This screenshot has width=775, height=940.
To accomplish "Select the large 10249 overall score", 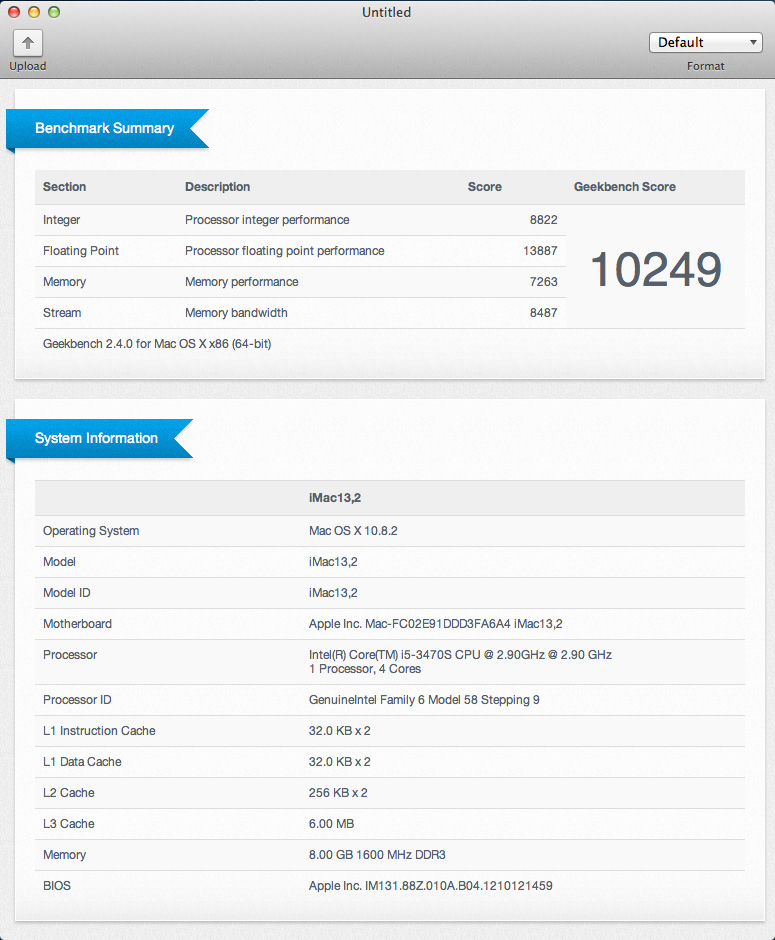I will pyautogui.click(x=655, y=269).
